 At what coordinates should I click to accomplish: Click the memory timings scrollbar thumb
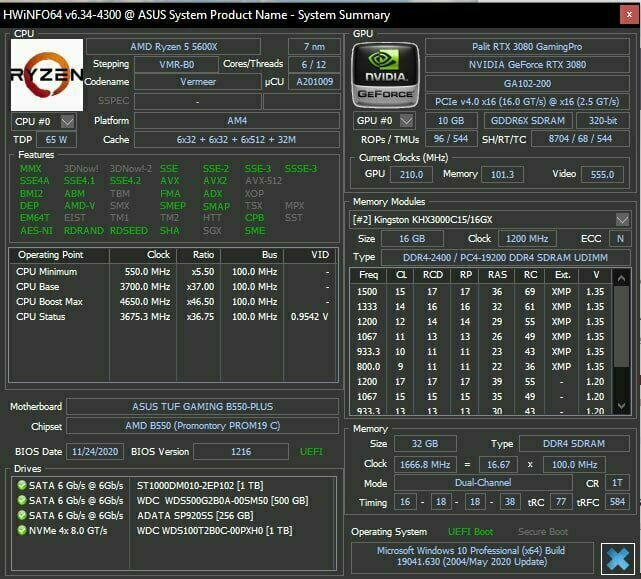[x=621, y=326]
